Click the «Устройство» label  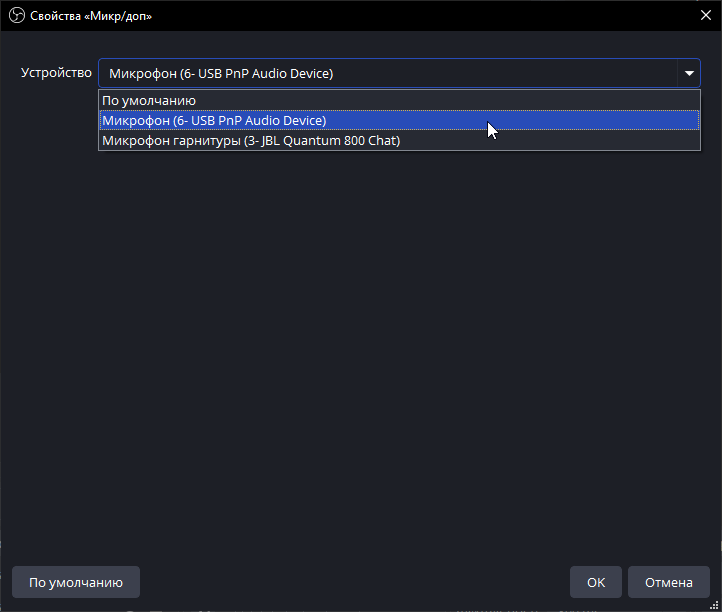(x=56, y=73)
